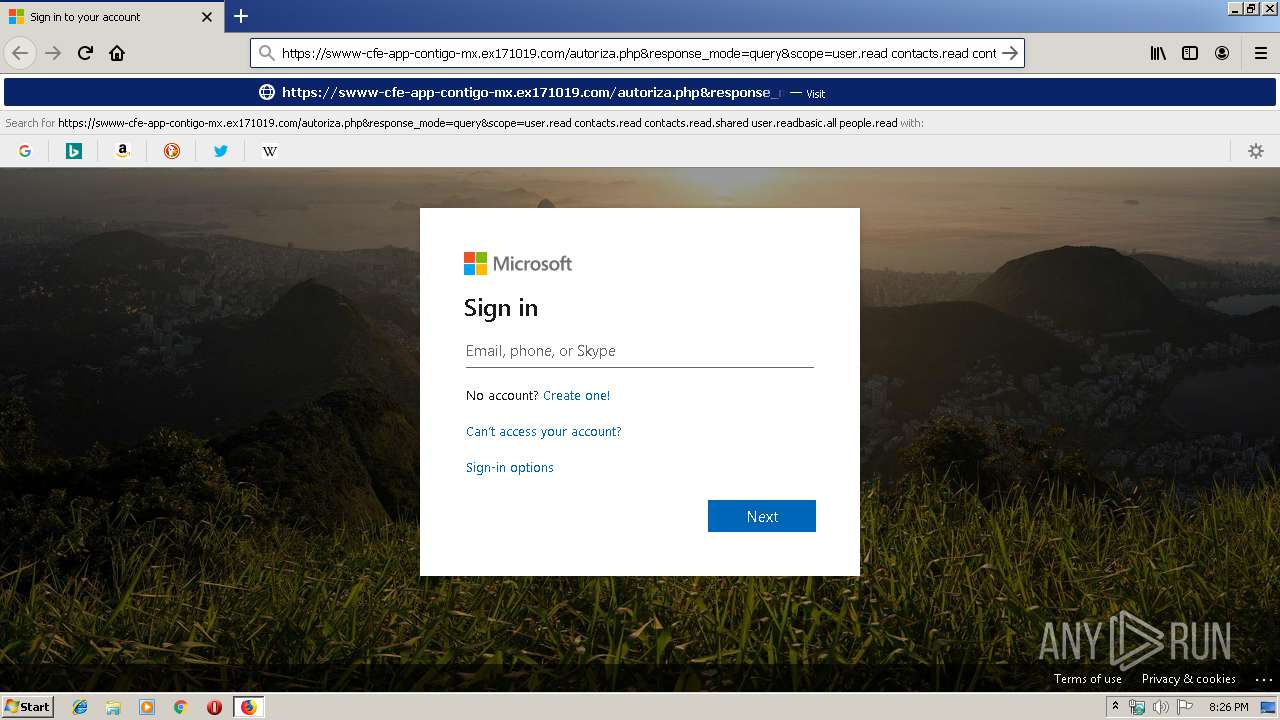Viewport: 1280px width, 720px height.
Task: Search with the Bing engine icon
Action: (x=74, y=151)
